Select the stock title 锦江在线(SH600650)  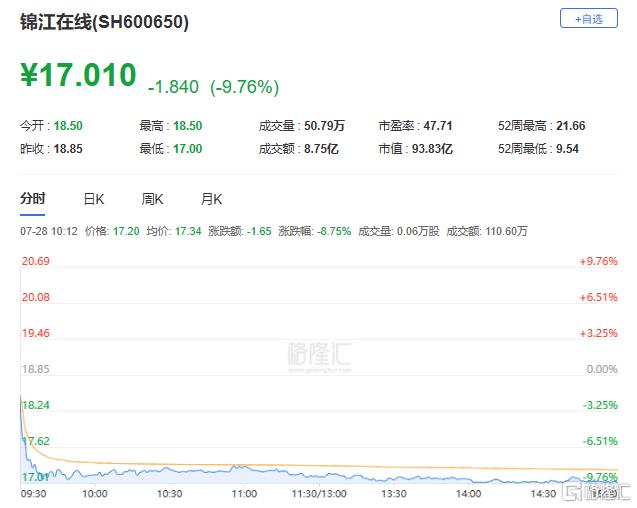coord(104,22)
